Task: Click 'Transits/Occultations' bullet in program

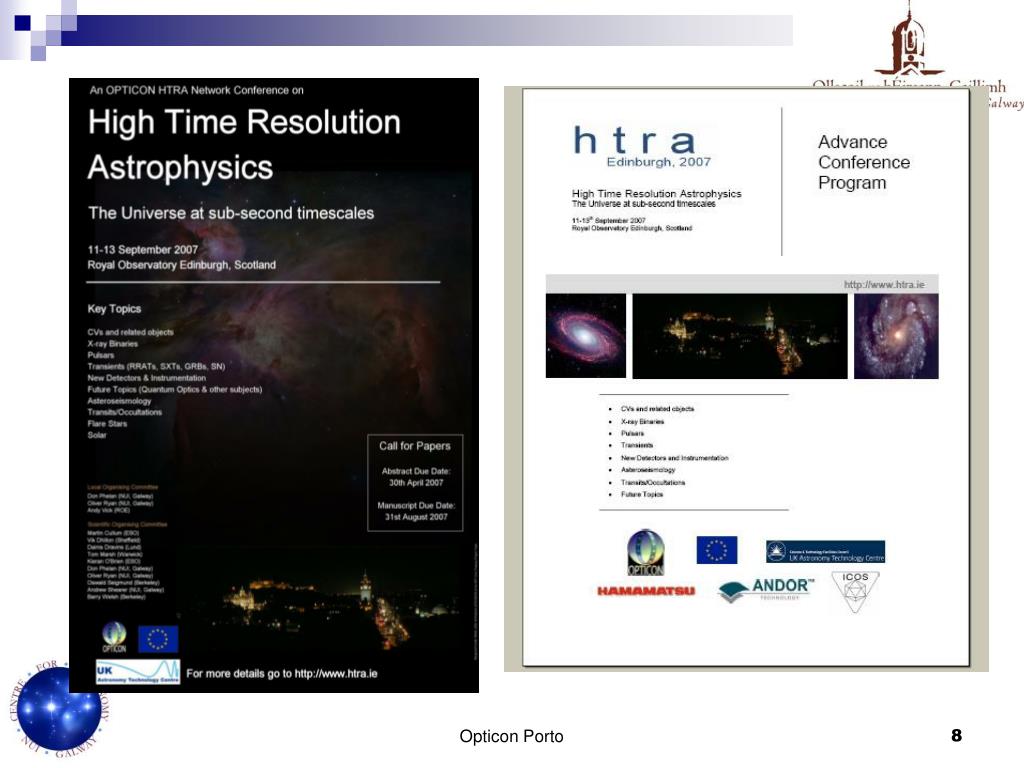Action: coord(652,482)
